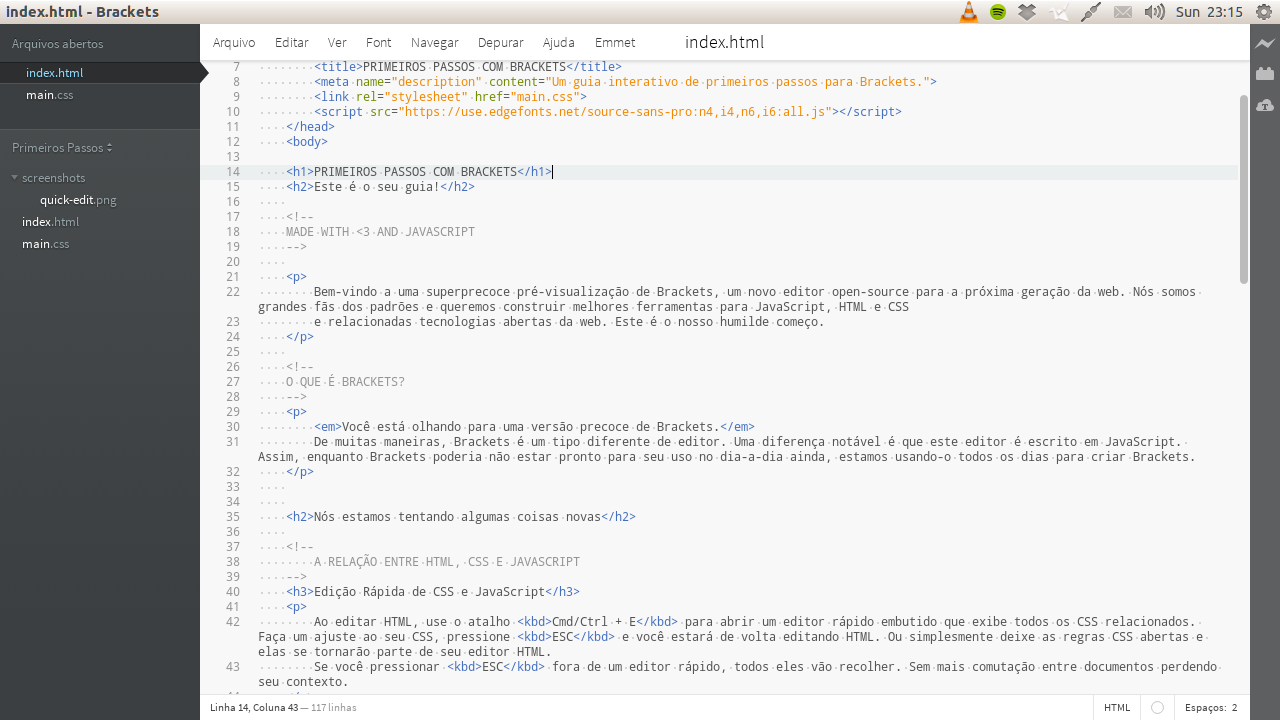Open the Ver menu
The image size is (1280, 720).
point(337,42)
